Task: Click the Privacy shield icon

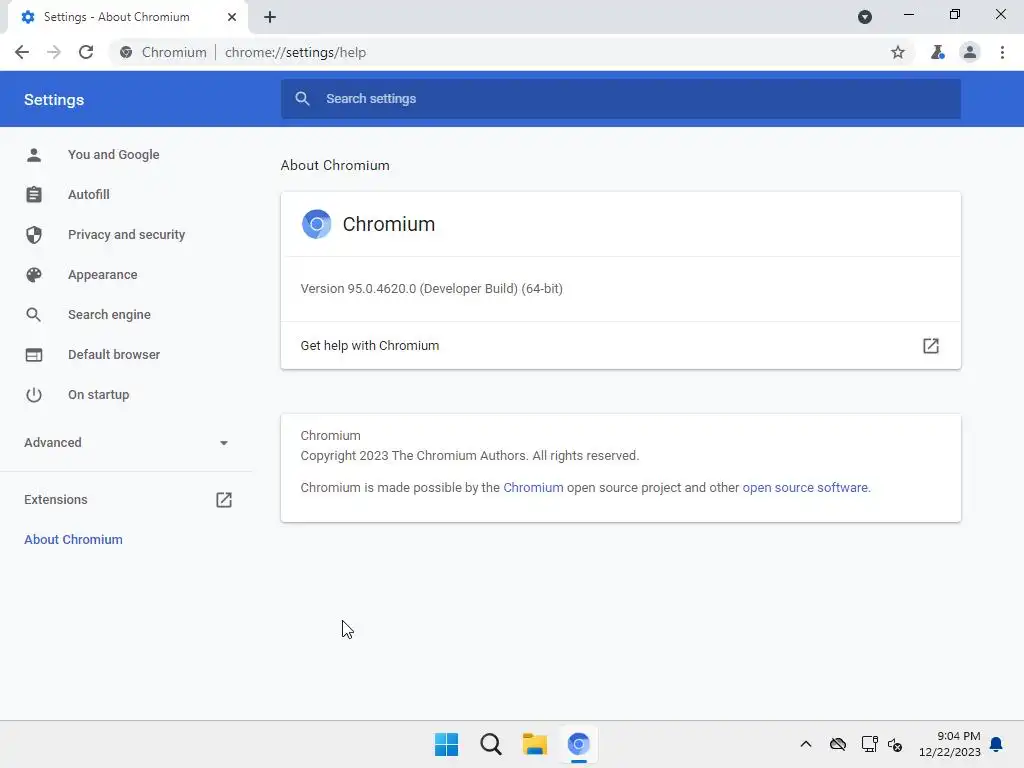Action: pos(34,234)
